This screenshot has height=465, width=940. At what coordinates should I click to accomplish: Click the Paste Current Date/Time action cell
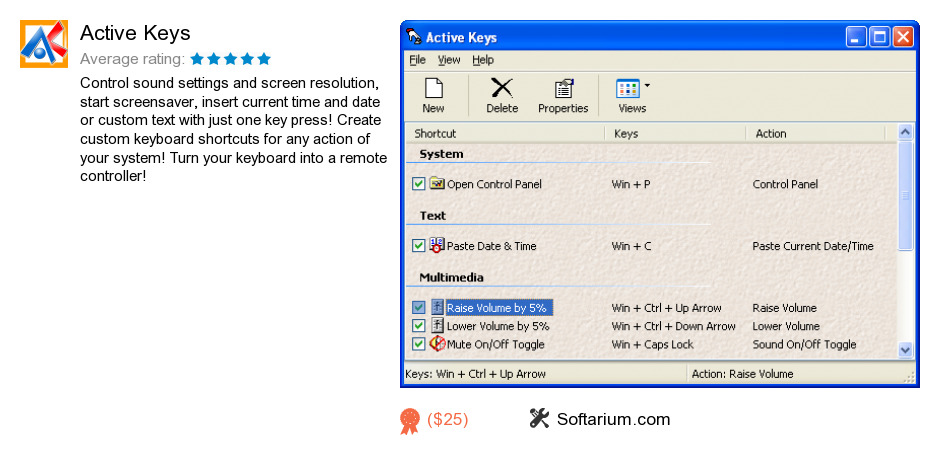pyautogui.click(x=813, y=246)
